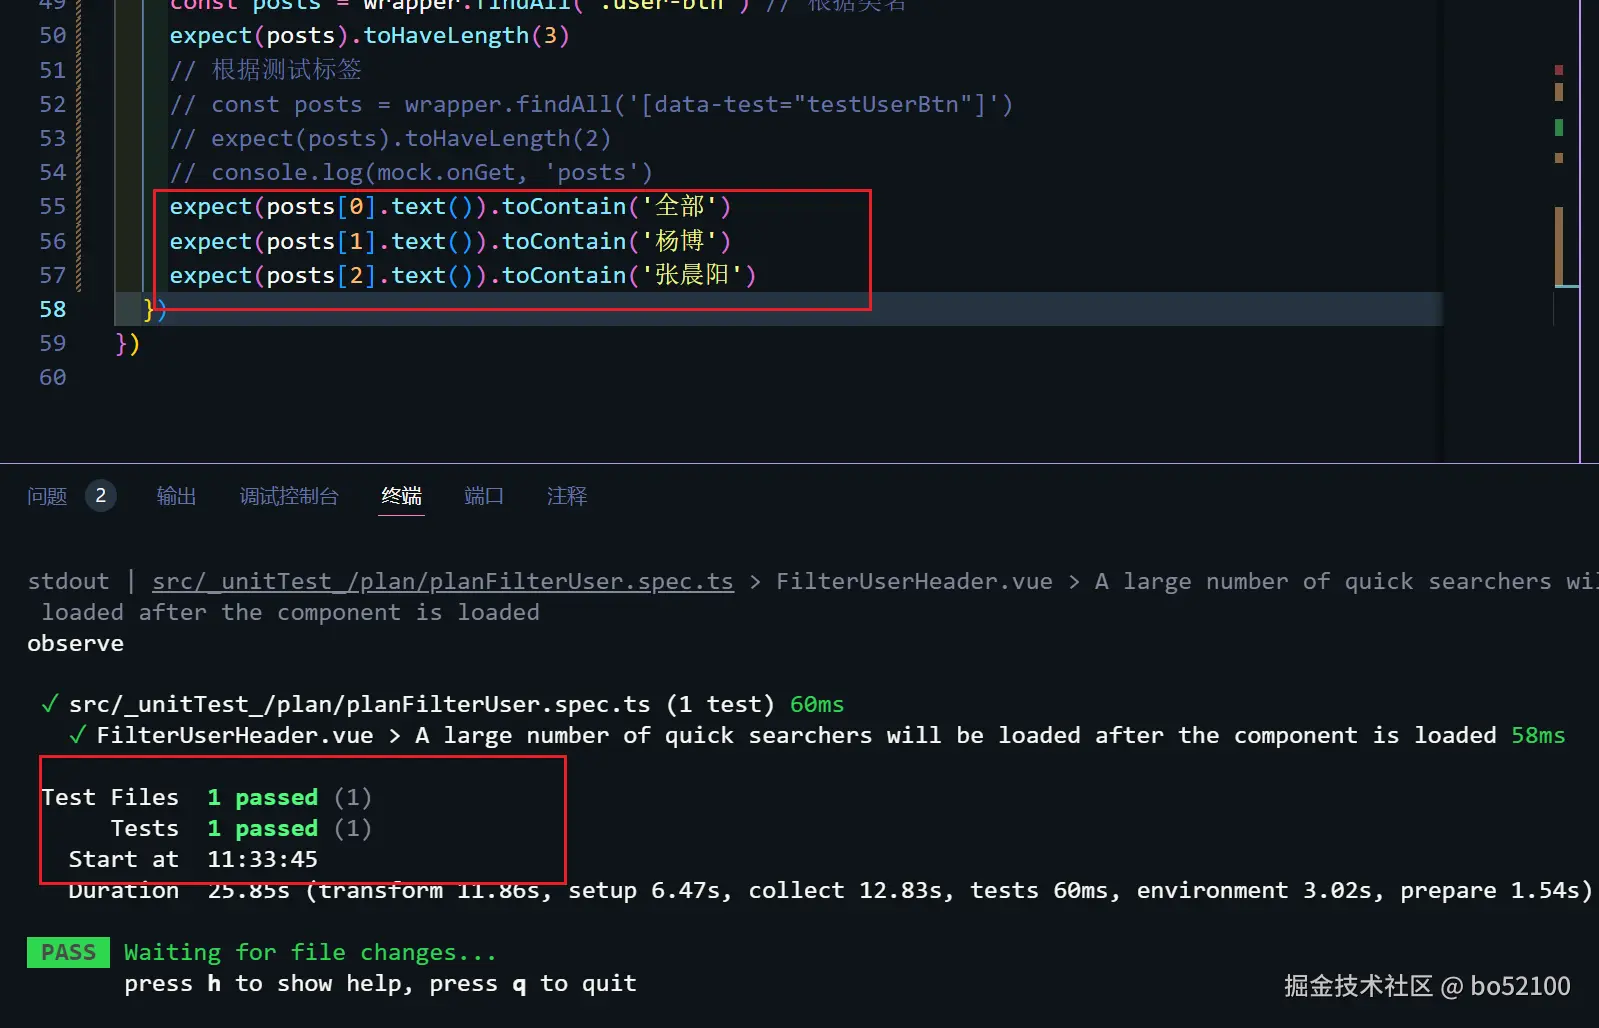This screenshot has width=1599, height=1028.
Task: Click 'Waiting for file changes...' text
Action: pyautogui.click(x=310, y=953)
